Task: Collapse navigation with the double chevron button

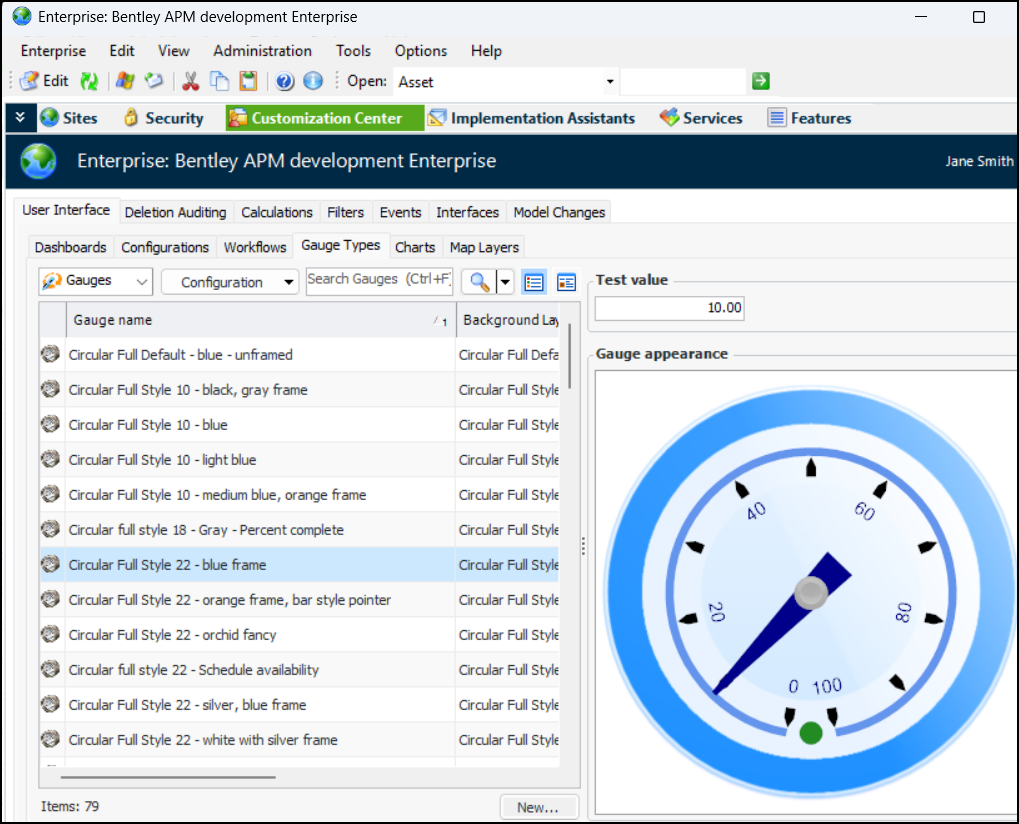Action: (x=20, y=118)
